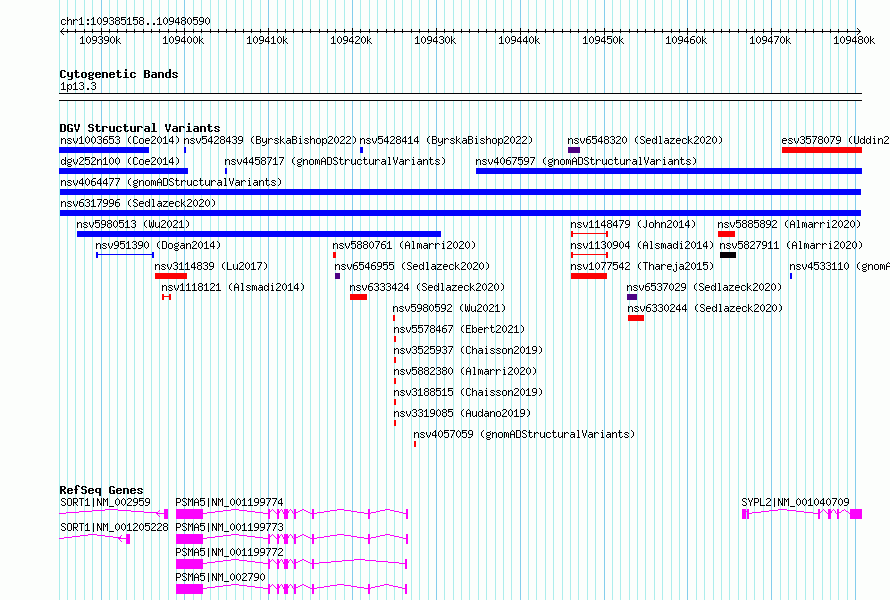Click the blue bar under nsv5980513
890x600 pixels.
pyautogui.click(x=259, y=234)
